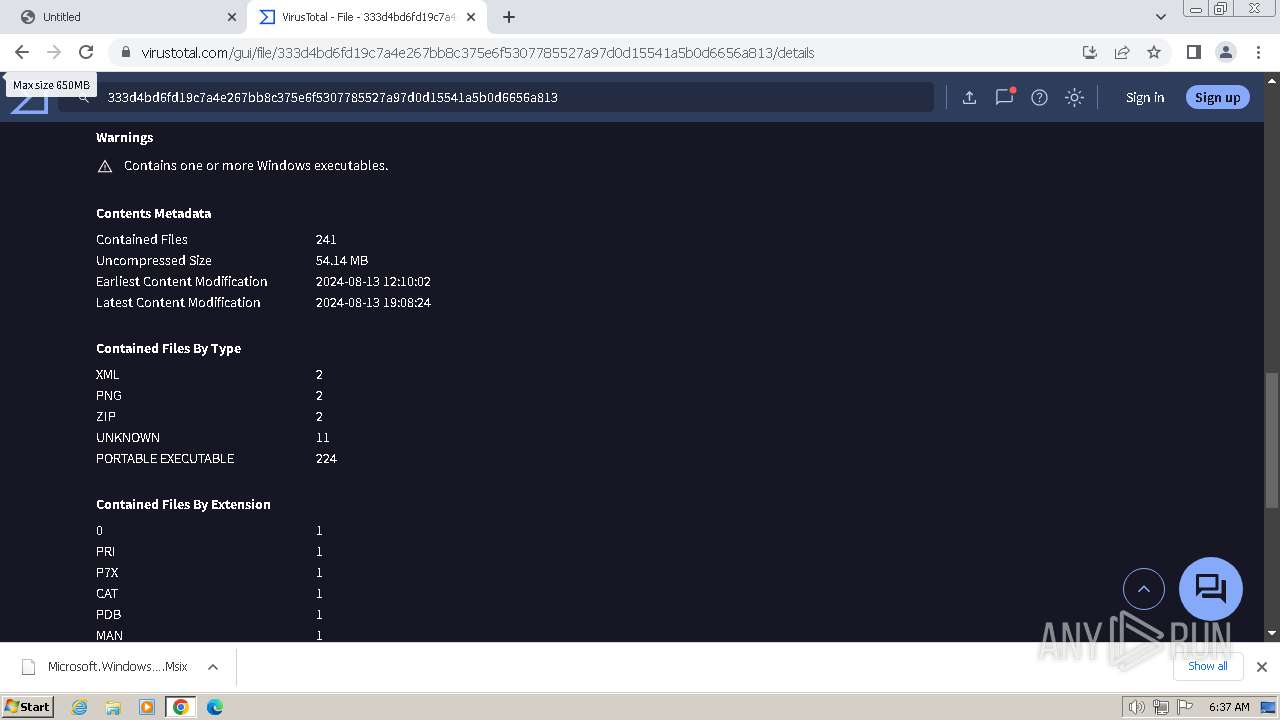Toggle the light/dark theme icon
The height and width of the screenshot is (720, 1280).
click(1074, 97)
